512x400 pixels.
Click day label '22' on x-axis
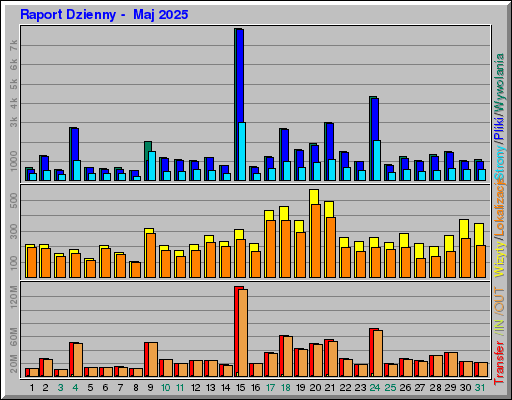[345, 388]
